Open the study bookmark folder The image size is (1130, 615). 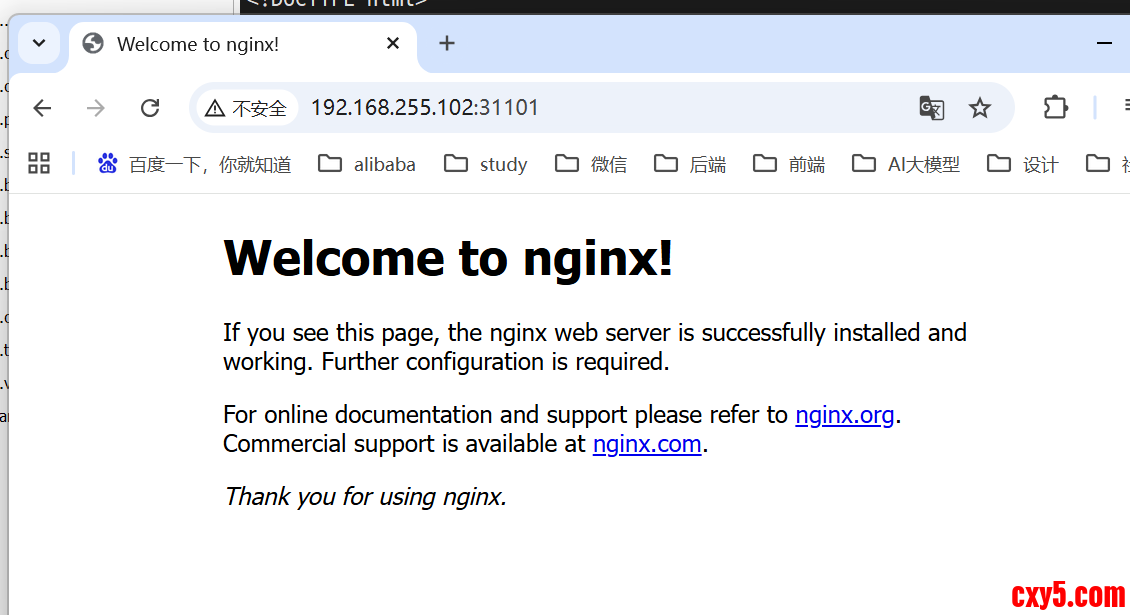[486, 164]
